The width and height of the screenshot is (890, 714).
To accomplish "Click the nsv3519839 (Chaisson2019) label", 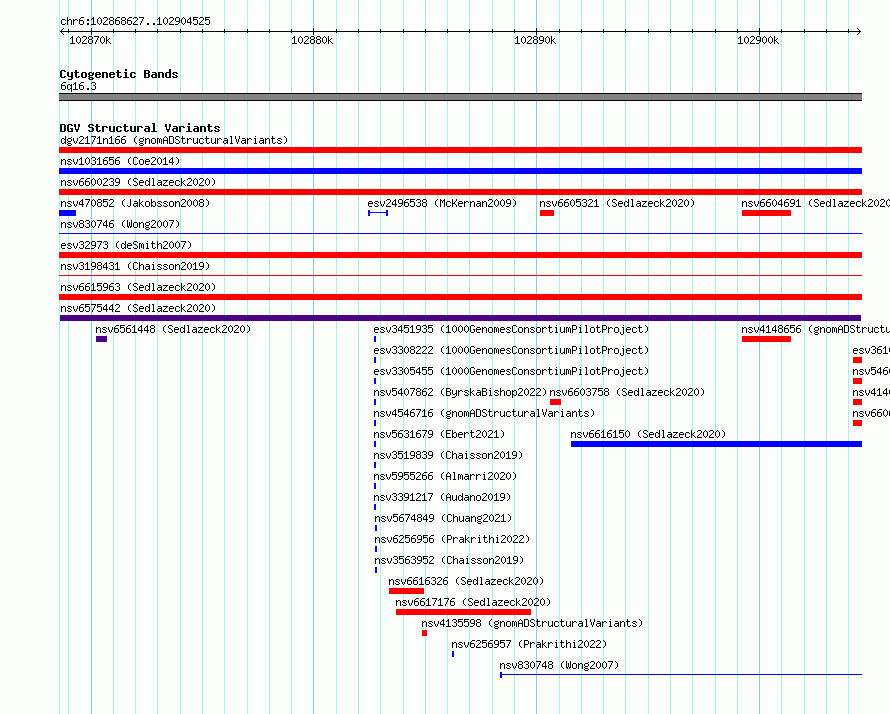I will point(448,455).
